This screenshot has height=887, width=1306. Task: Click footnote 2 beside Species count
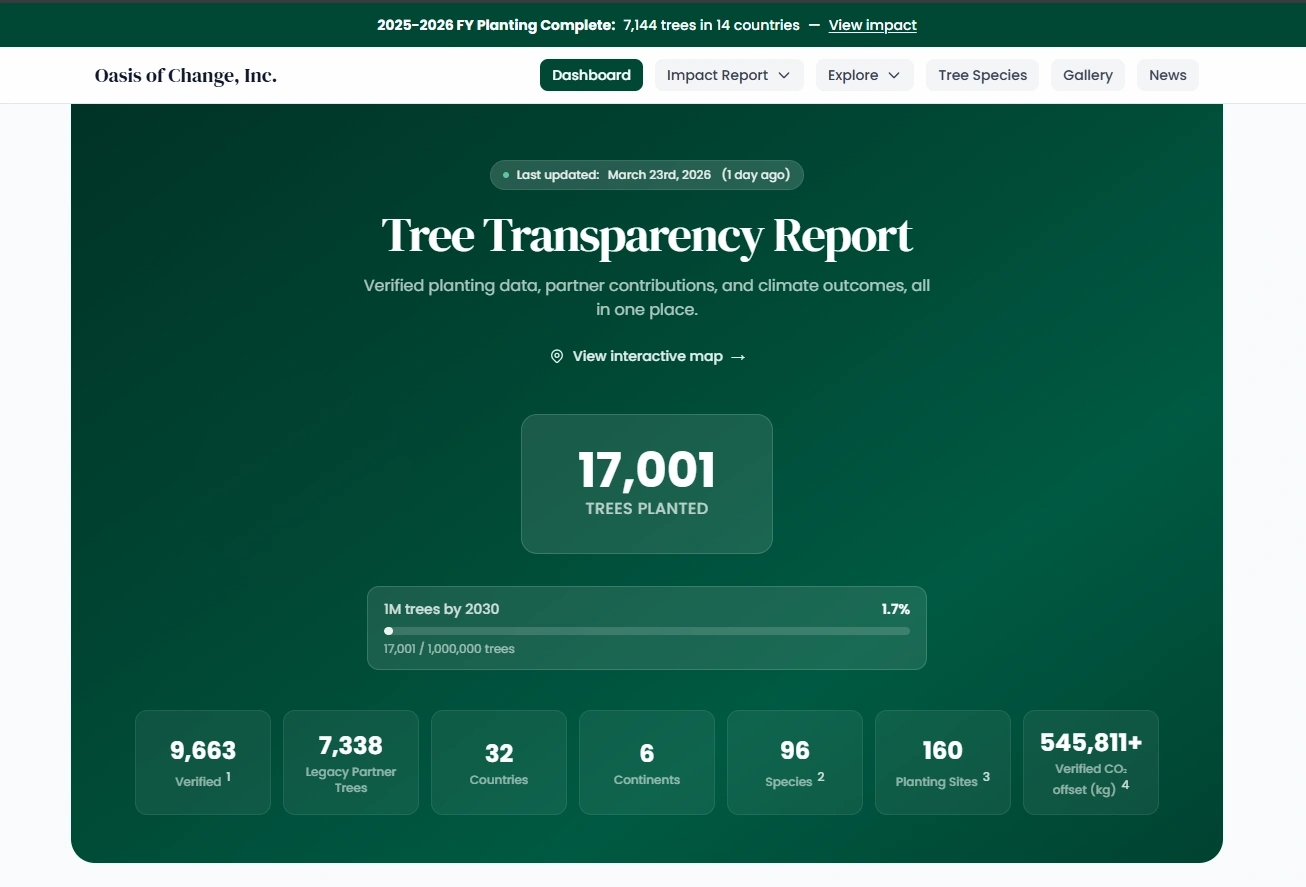pos(820,775)
